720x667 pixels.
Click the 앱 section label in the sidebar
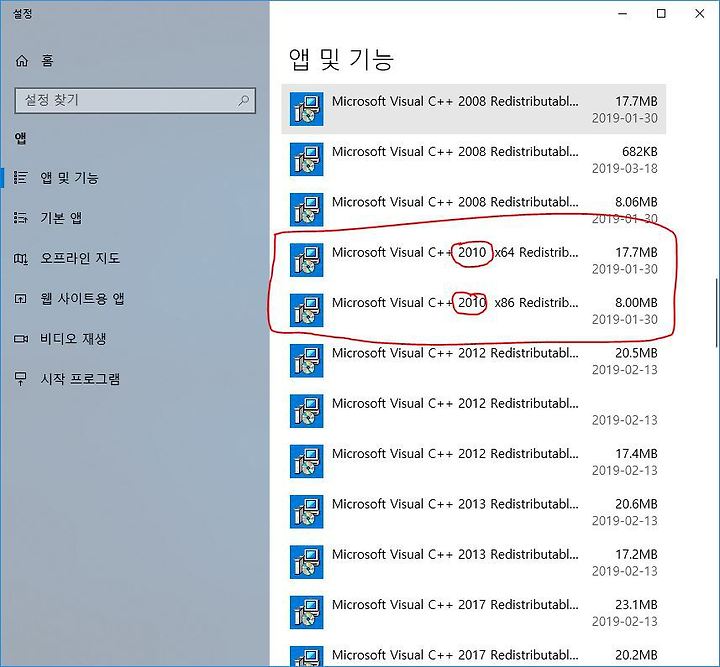20,138
